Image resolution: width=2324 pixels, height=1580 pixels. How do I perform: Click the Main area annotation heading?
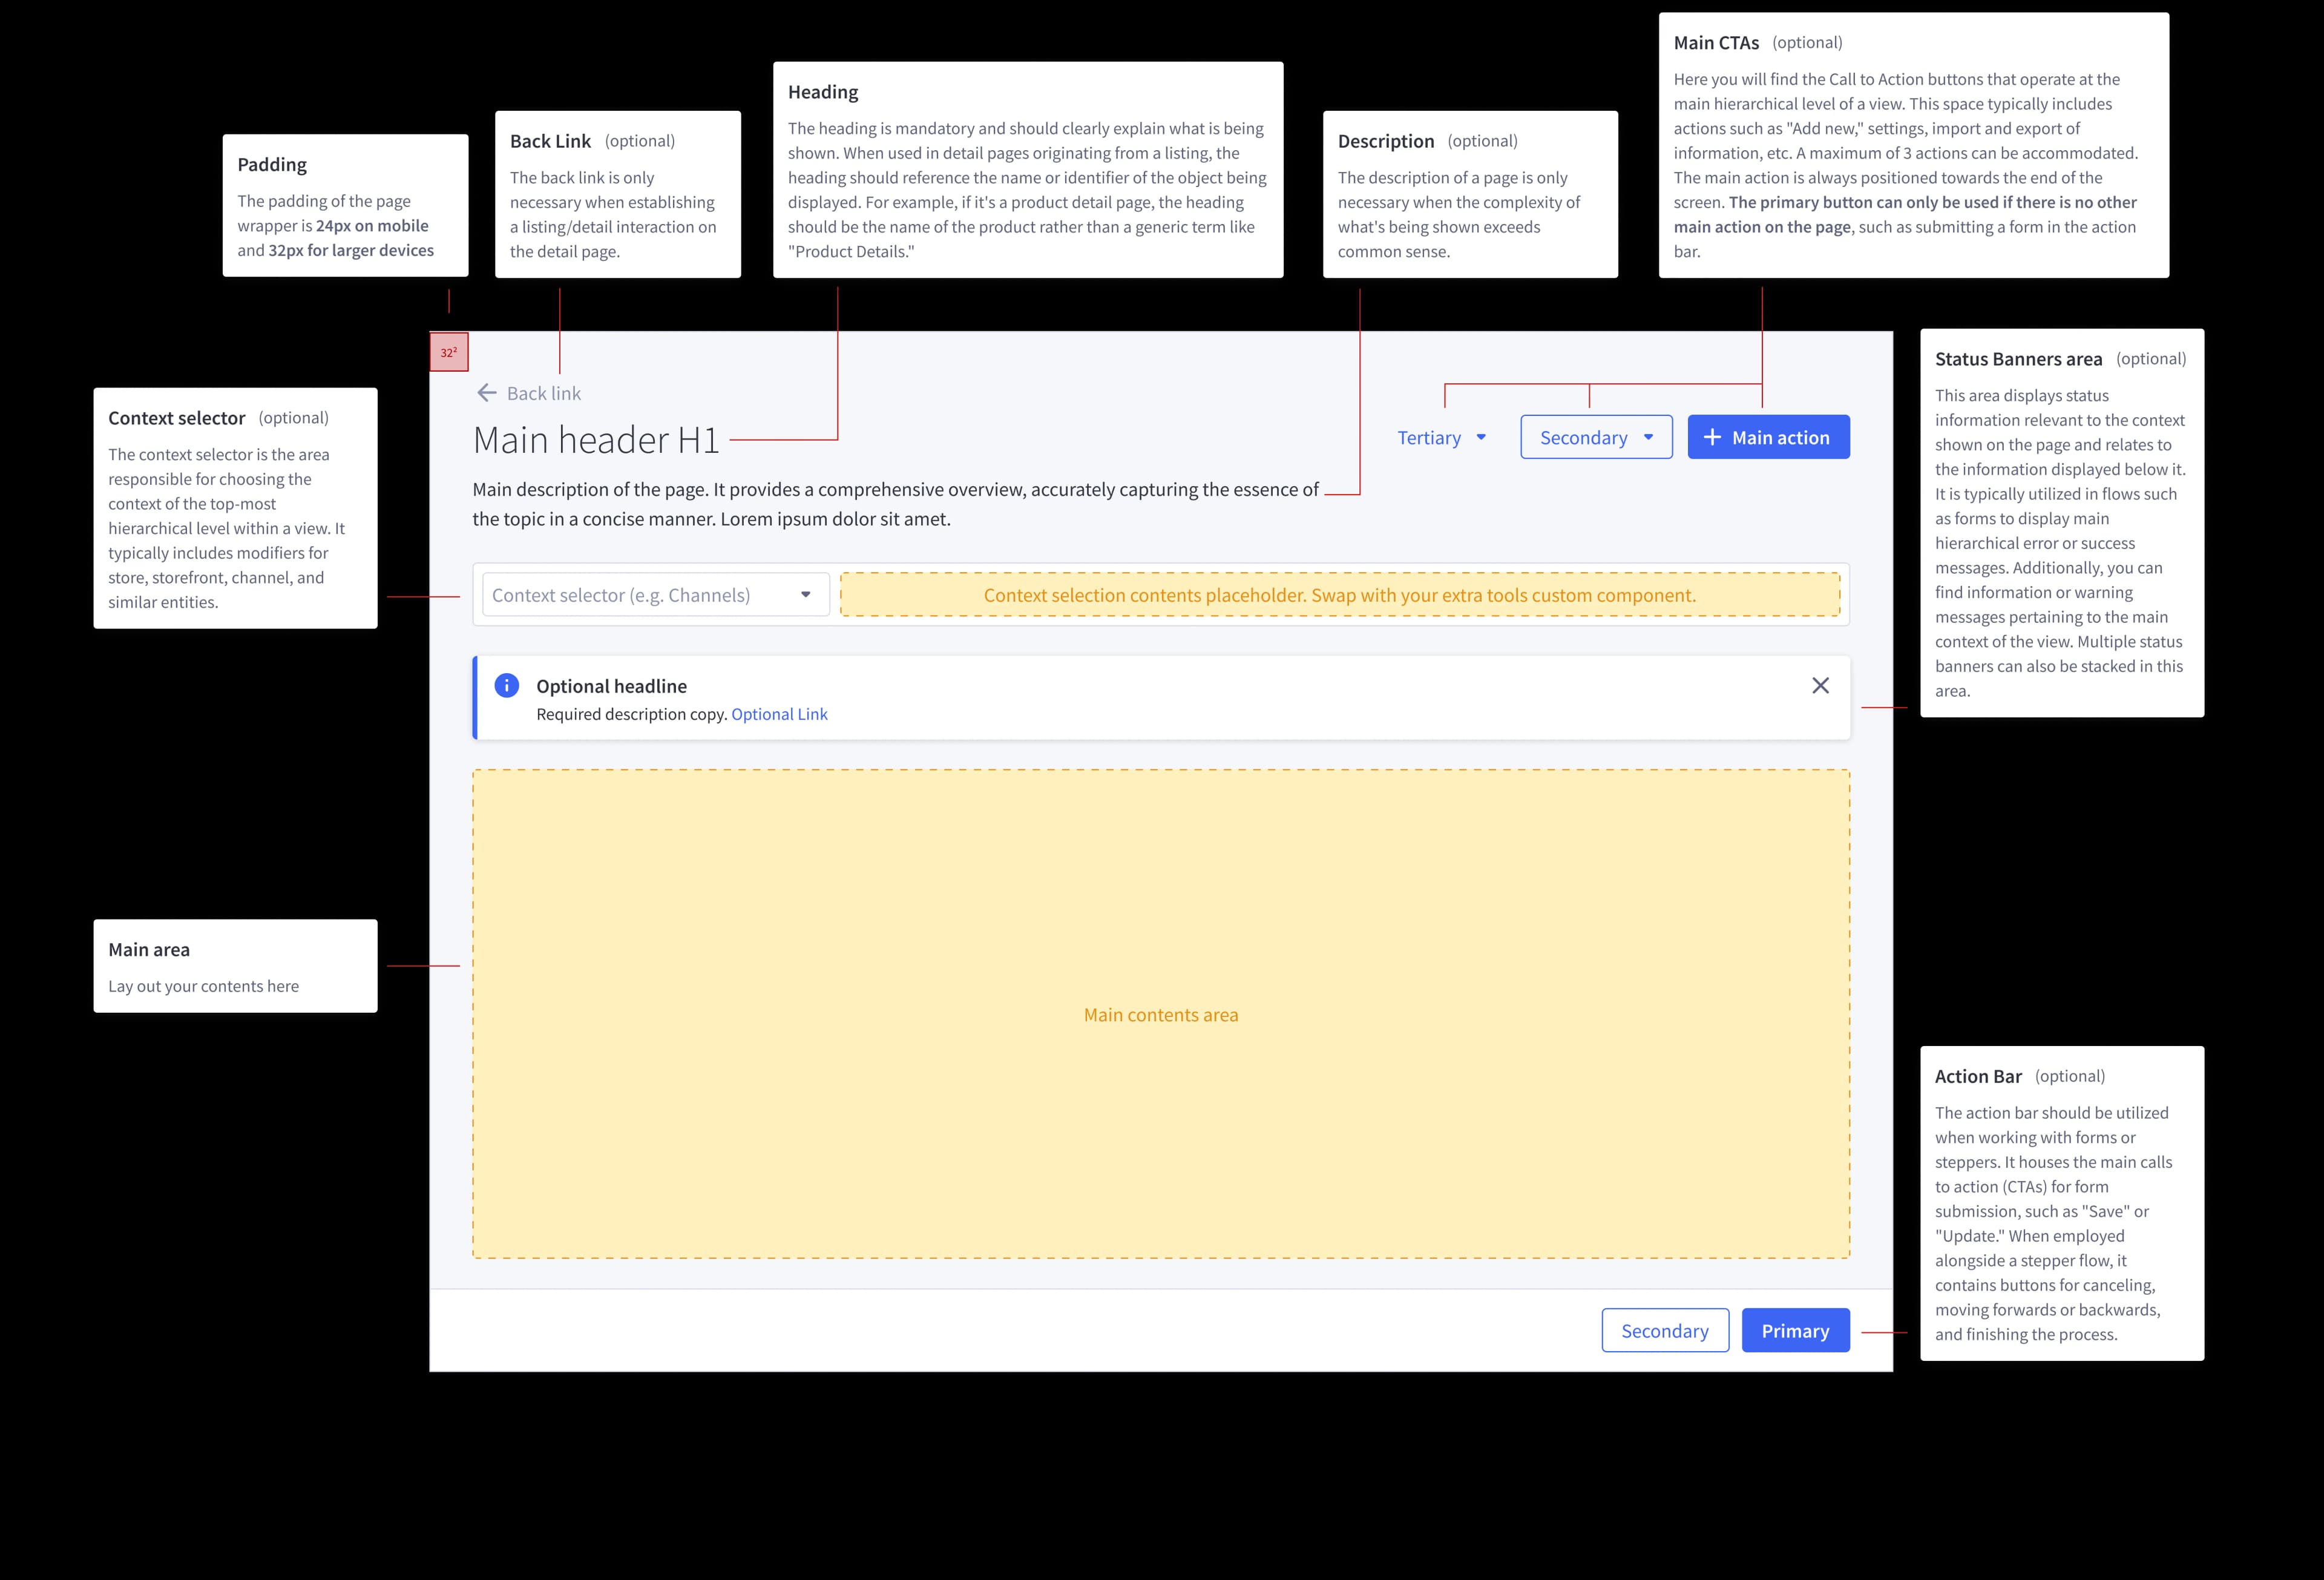pos(149,950)
